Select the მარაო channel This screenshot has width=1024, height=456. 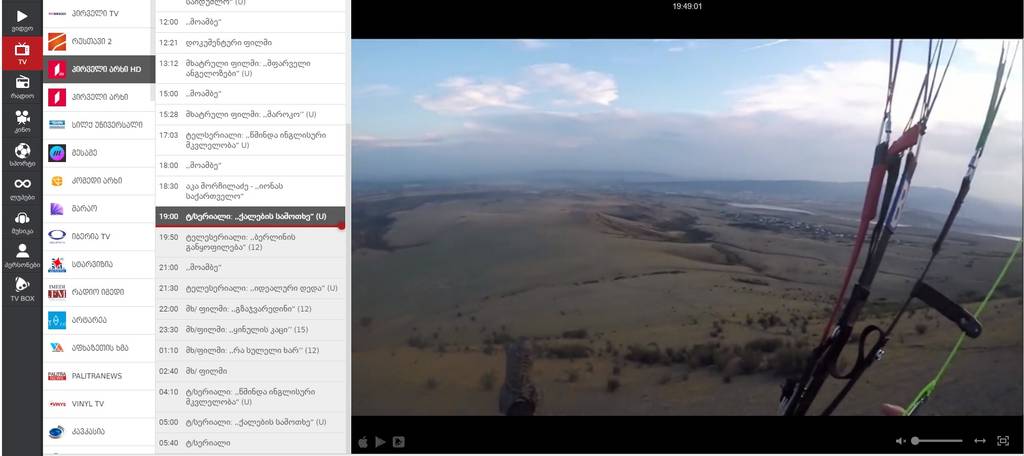point(99,208)
